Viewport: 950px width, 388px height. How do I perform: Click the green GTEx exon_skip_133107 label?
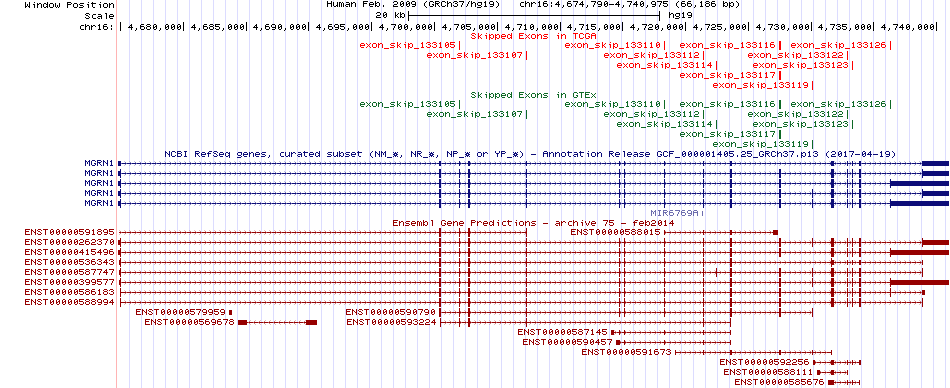click(474, 114)
